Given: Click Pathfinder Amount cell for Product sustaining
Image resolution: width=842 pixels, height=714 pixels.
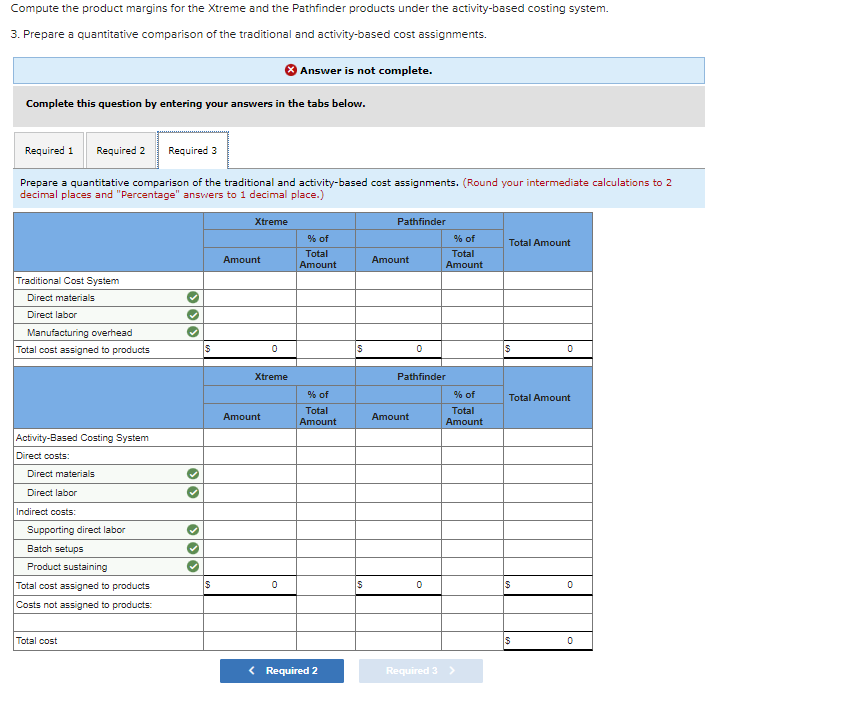Looking at the screenshot, I should click(398, 566).
